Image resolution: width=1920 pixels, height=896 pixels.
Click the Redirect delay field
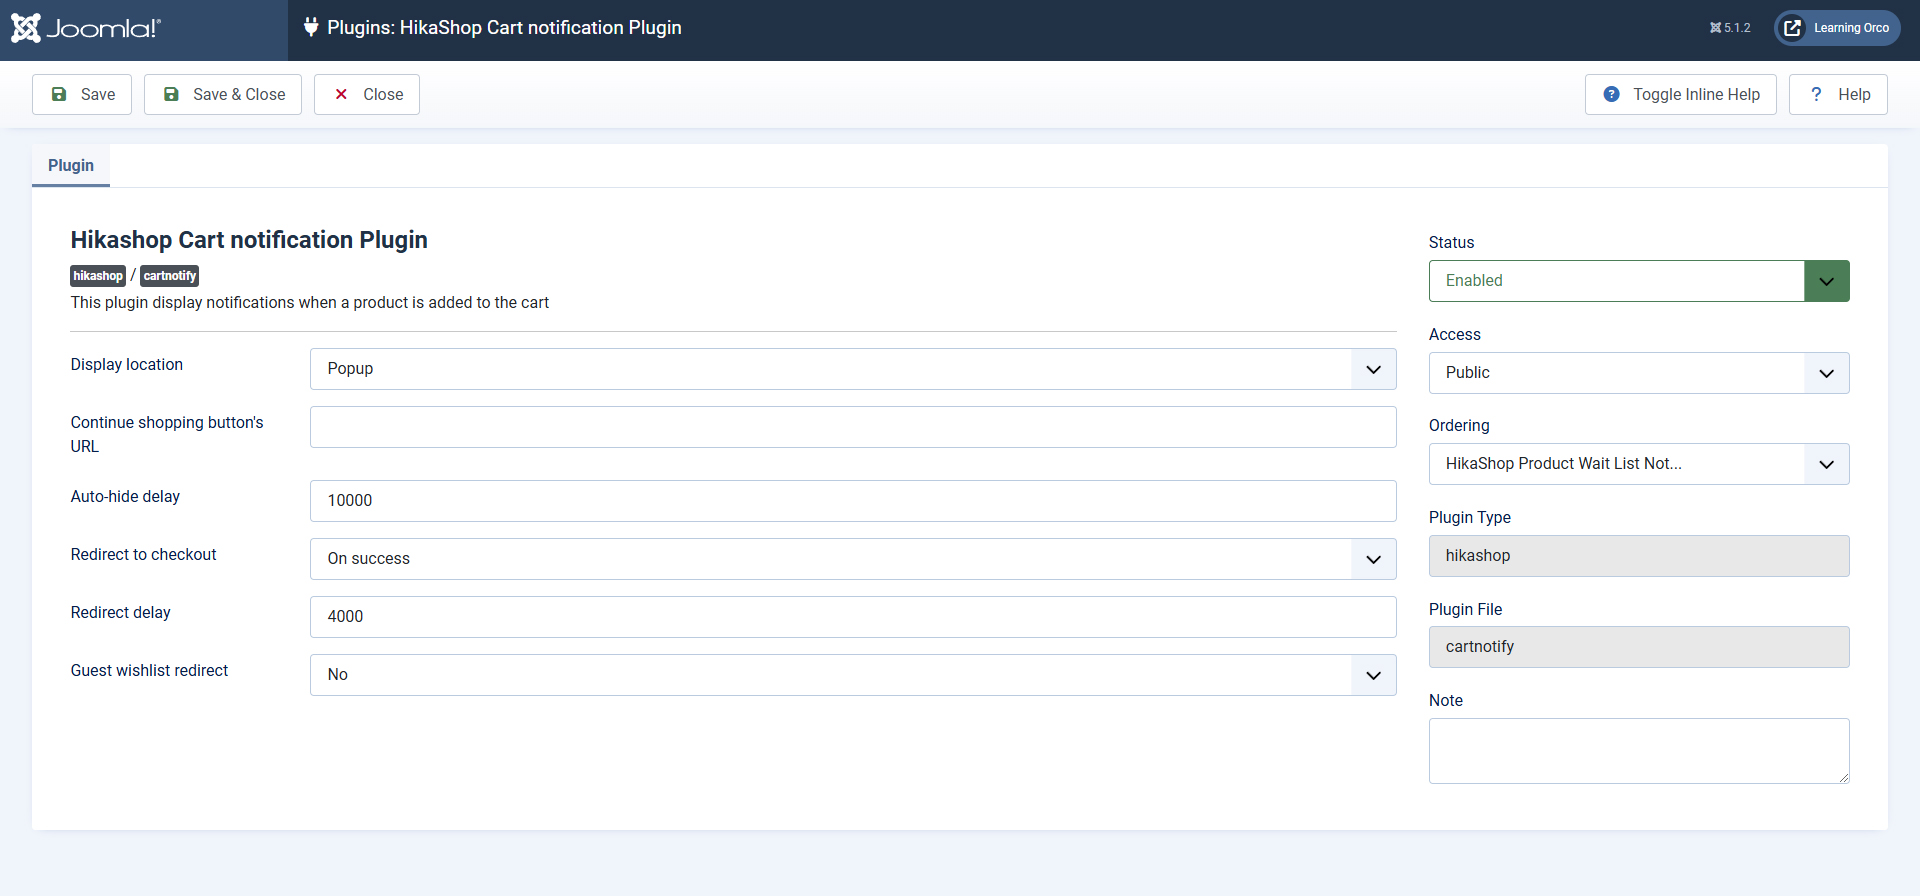pyautogui.click(x=853, y=617)
